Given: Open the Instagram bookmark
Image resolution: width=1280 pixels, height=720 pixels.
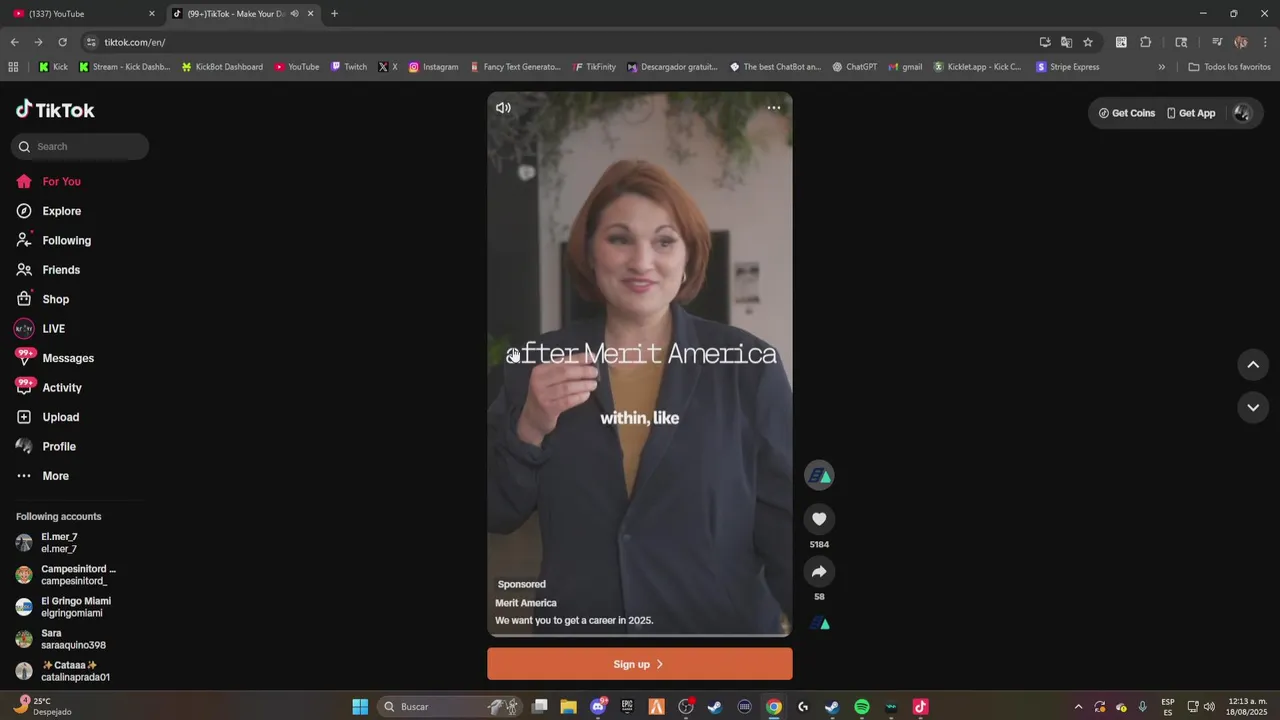Looking at the screenshot, I should [x=433, y=67].
